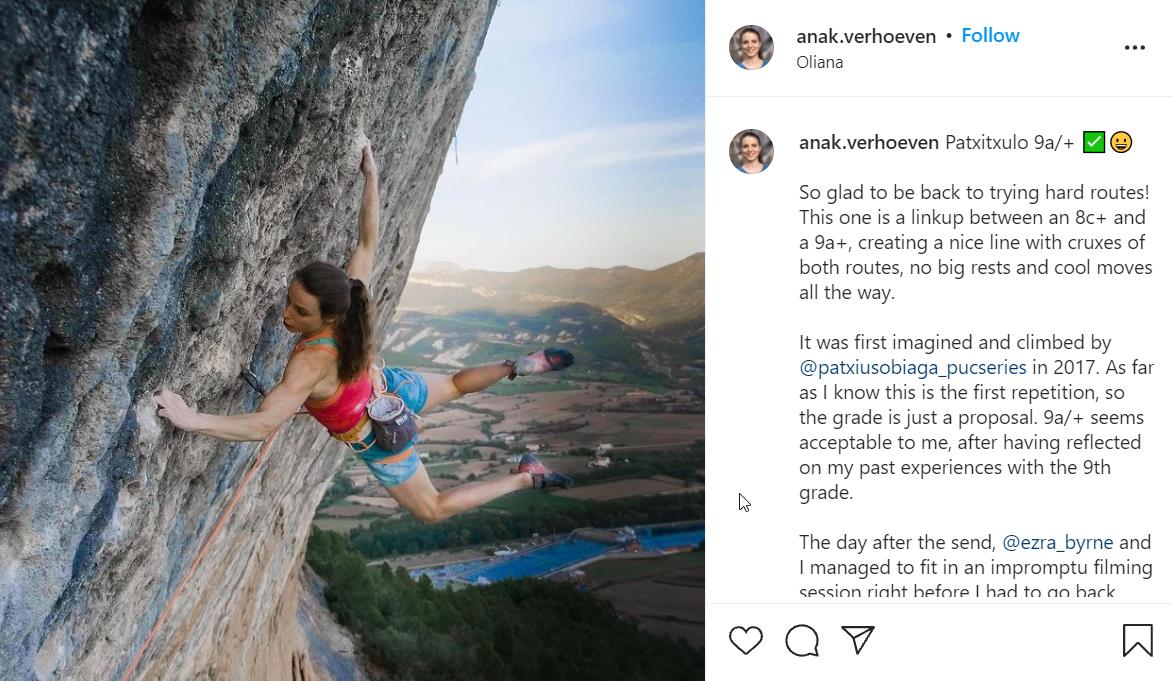Click the dot separator next to the username
1172x681 pixels.
(947, 35)
